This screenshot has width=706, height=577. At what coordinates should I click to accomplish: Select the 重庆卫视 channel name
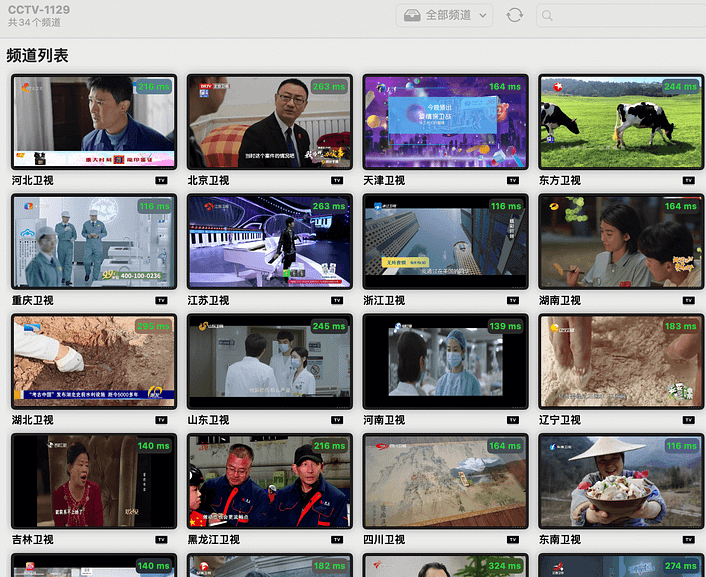(33, 300)
